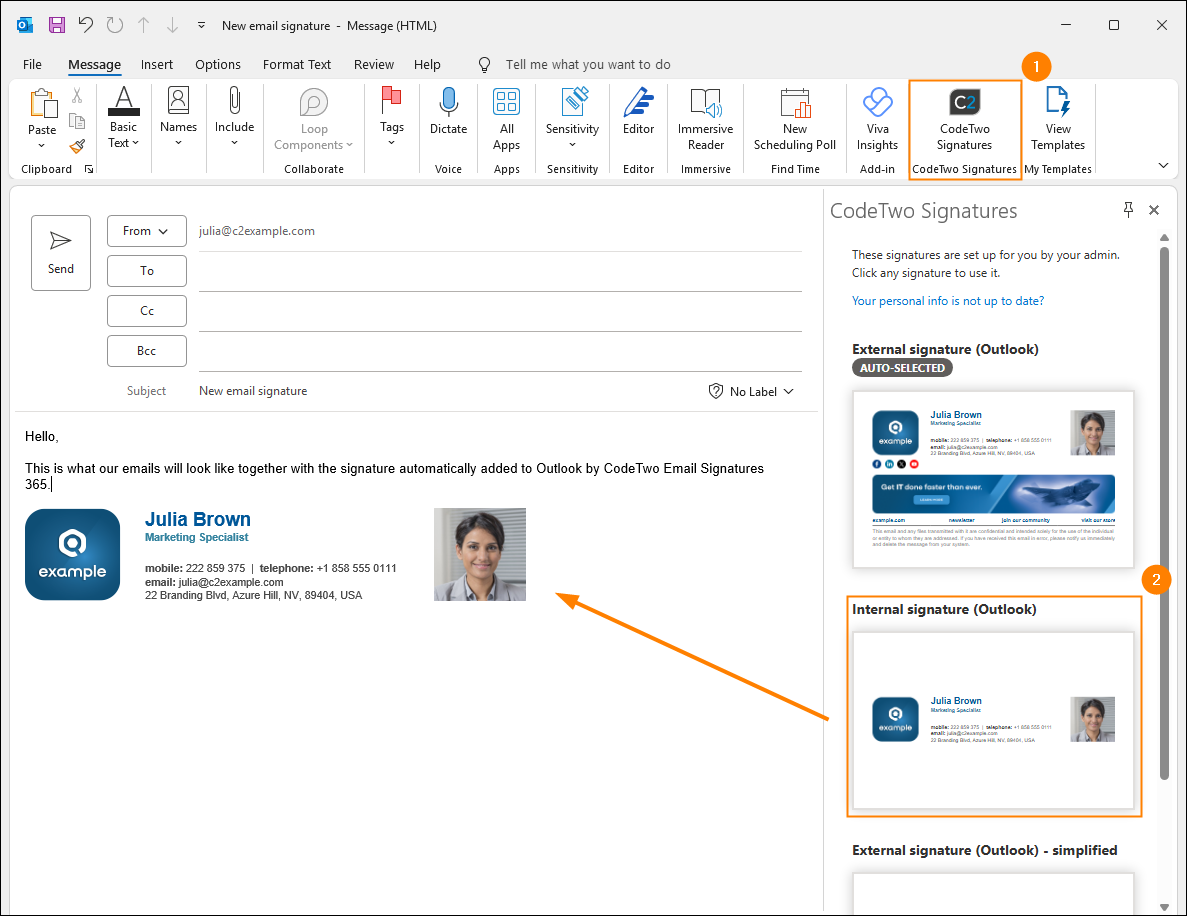
Task: Go to next item with down arrow
Action: pyautogui.click(x=172, y=25)
